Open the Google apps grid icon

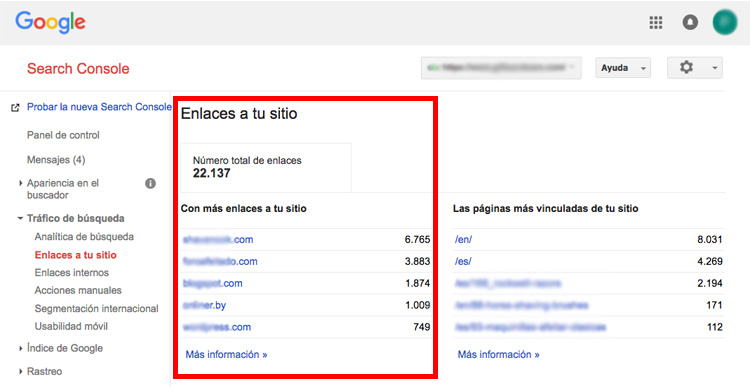click(x=656, y=22)
